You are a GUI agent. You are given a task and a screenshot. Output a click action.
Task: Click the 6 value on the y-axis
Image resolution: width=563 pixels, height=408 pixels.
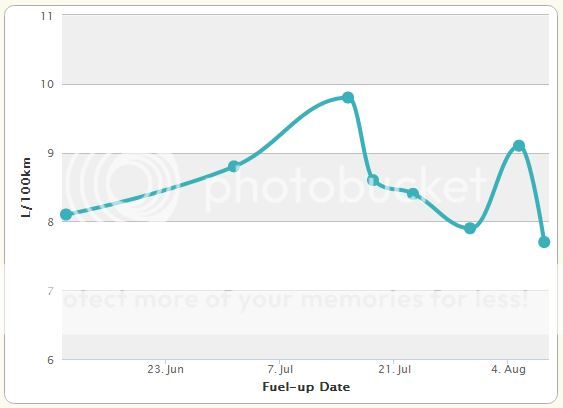[50, 360]
